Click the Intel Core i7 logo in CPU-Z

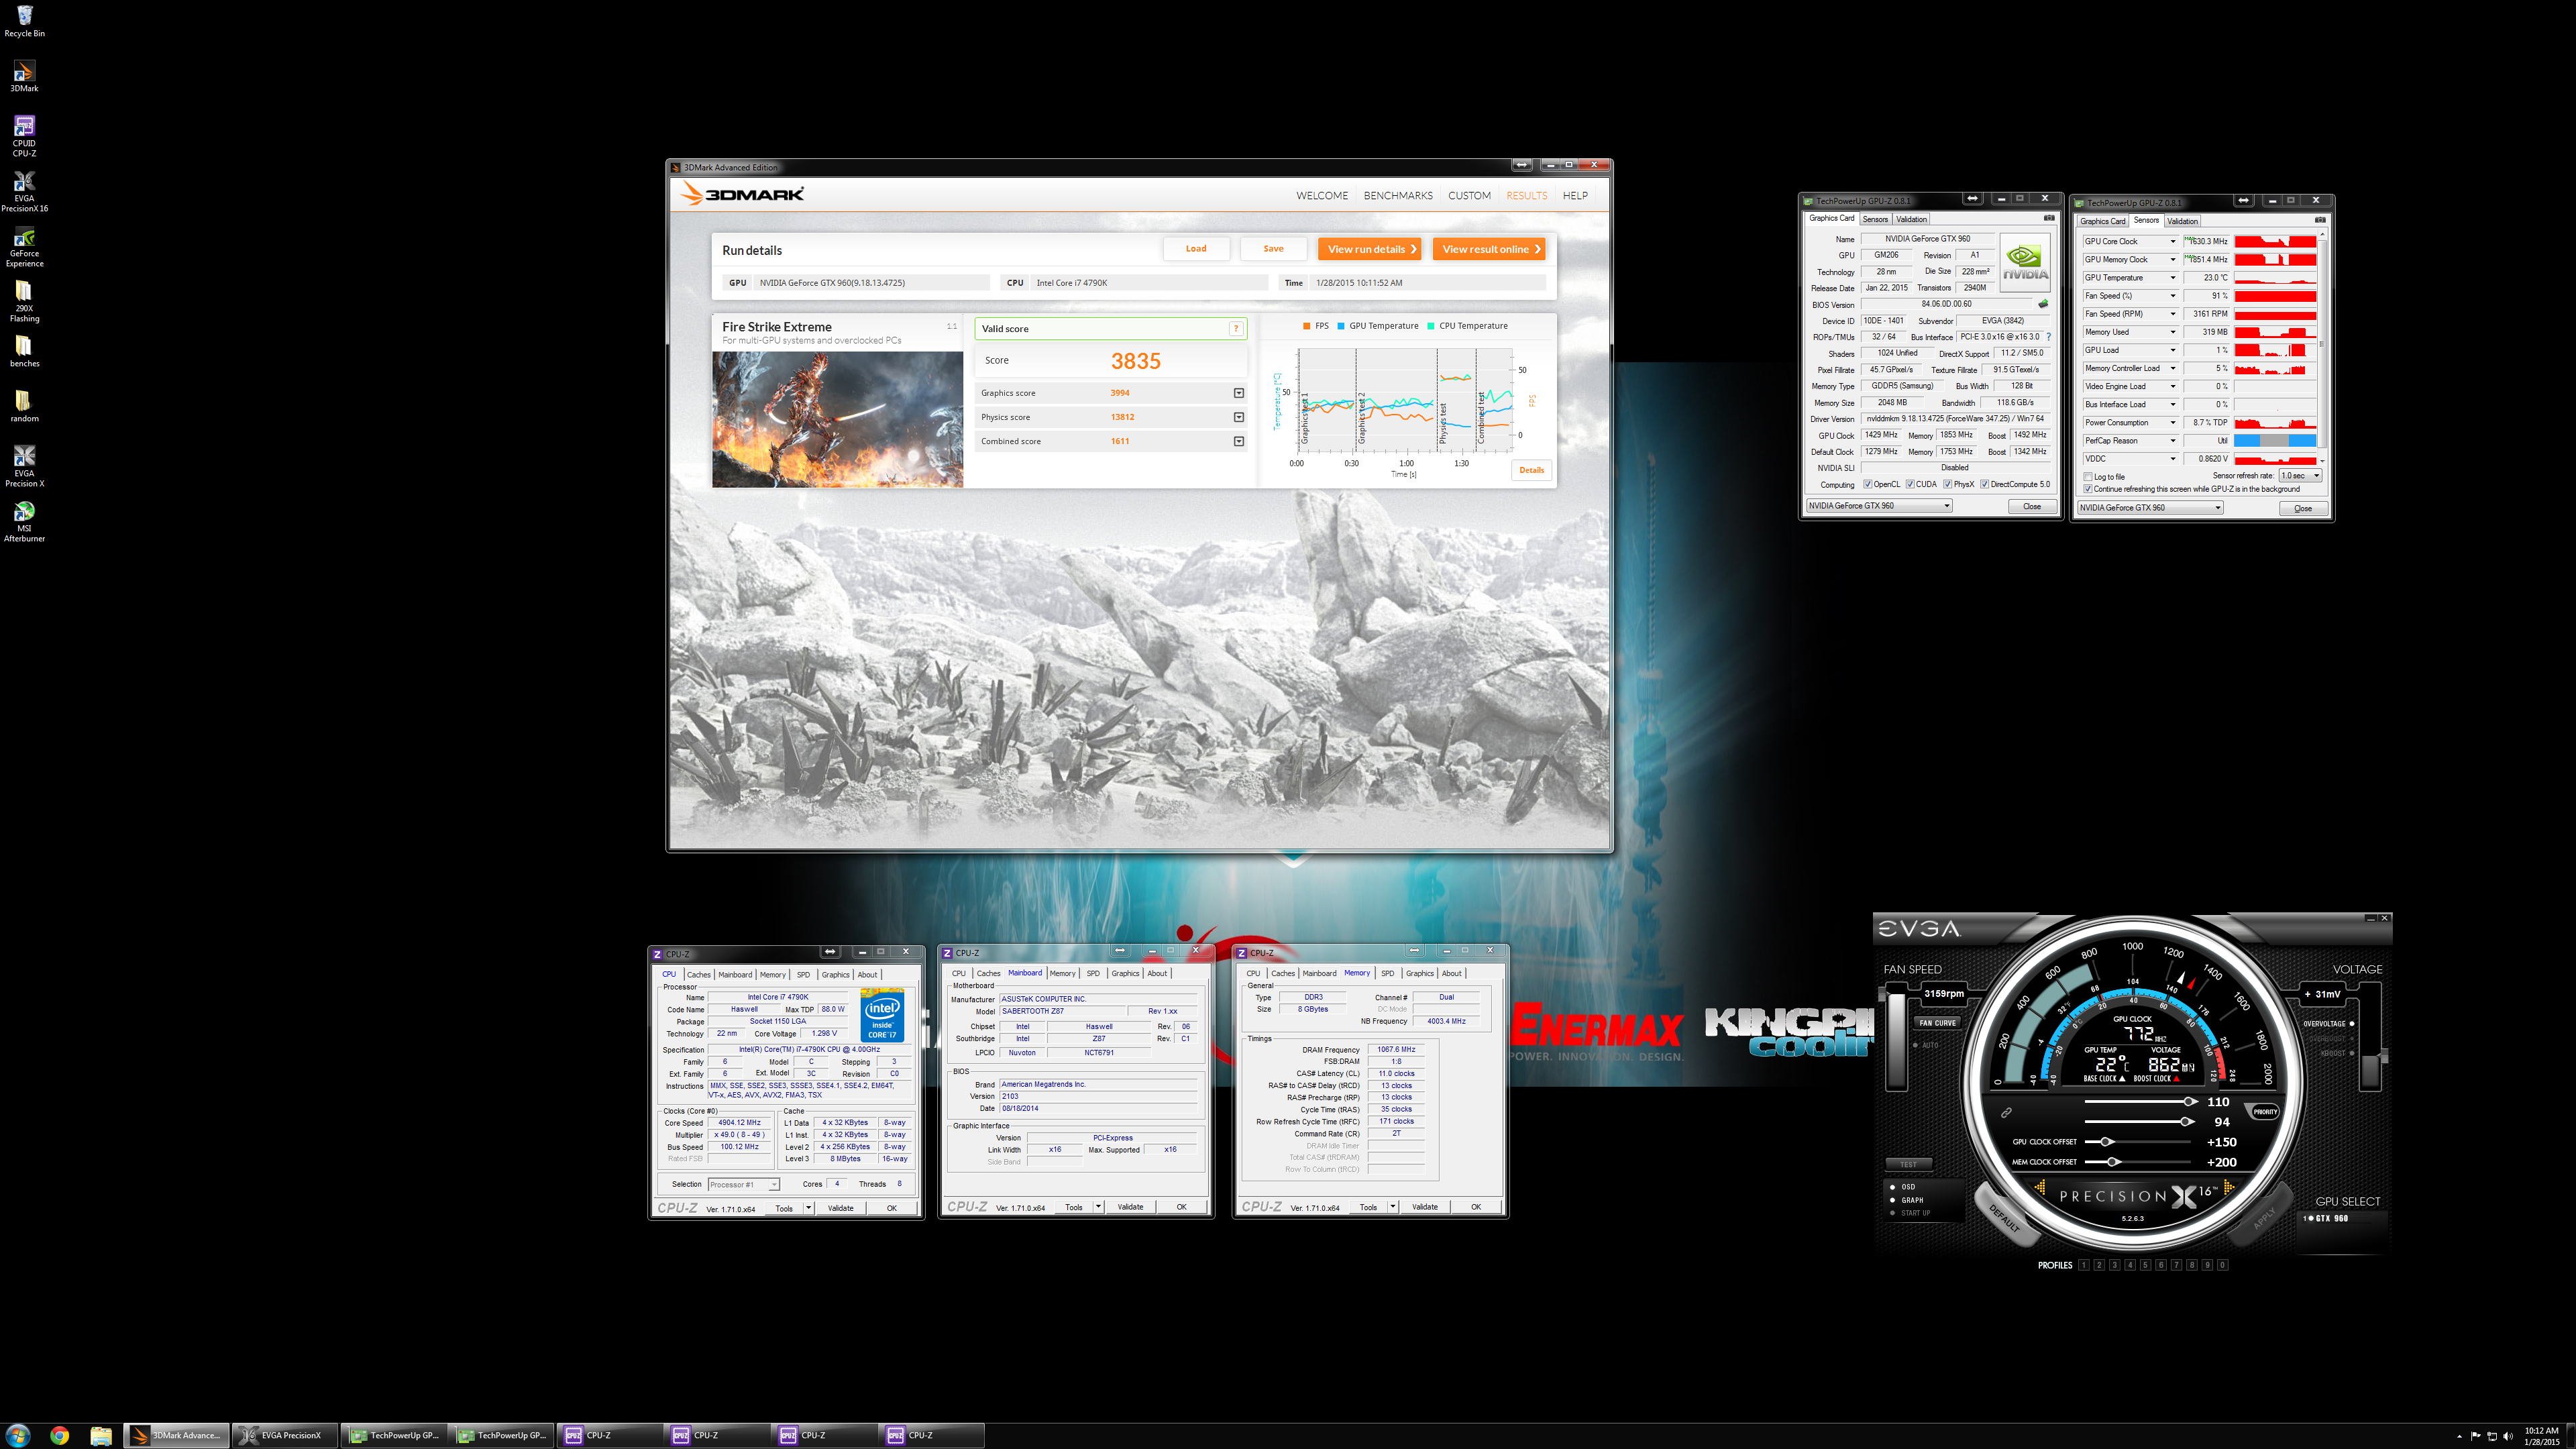[x=882, y=1015]
